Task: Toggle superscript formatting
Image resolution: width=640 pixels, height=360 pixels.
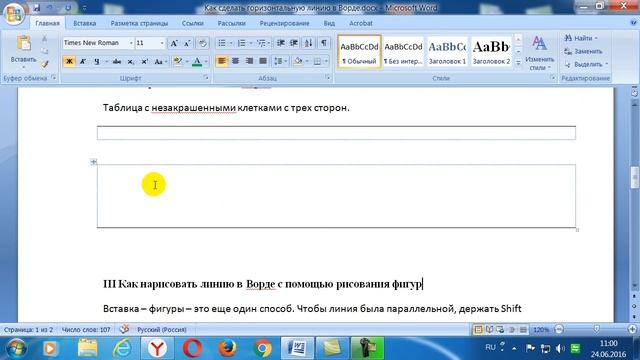Action: (x=144, y=61)
